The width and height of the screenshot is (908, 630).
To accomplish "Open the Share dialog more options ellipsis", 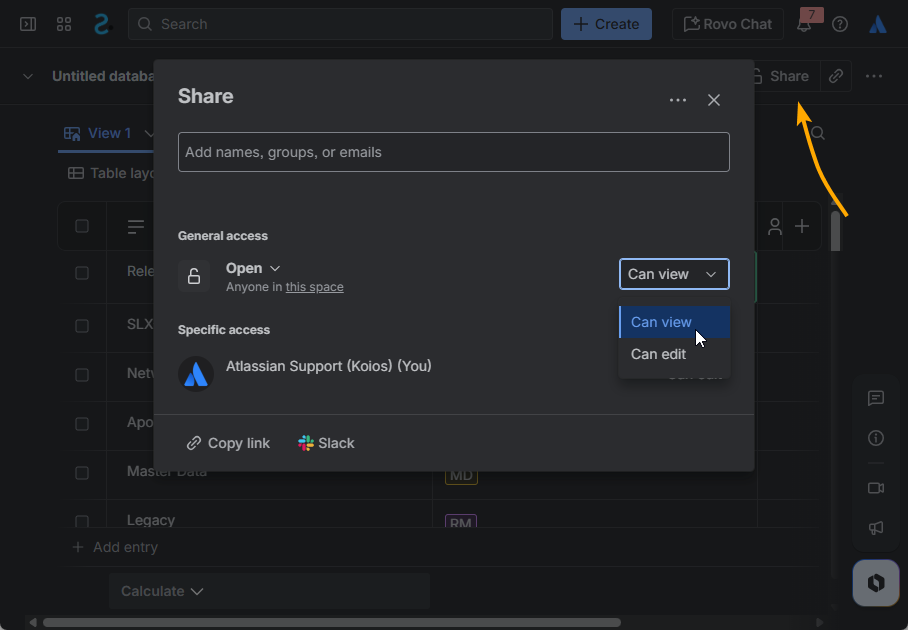I will pos(678,100).
